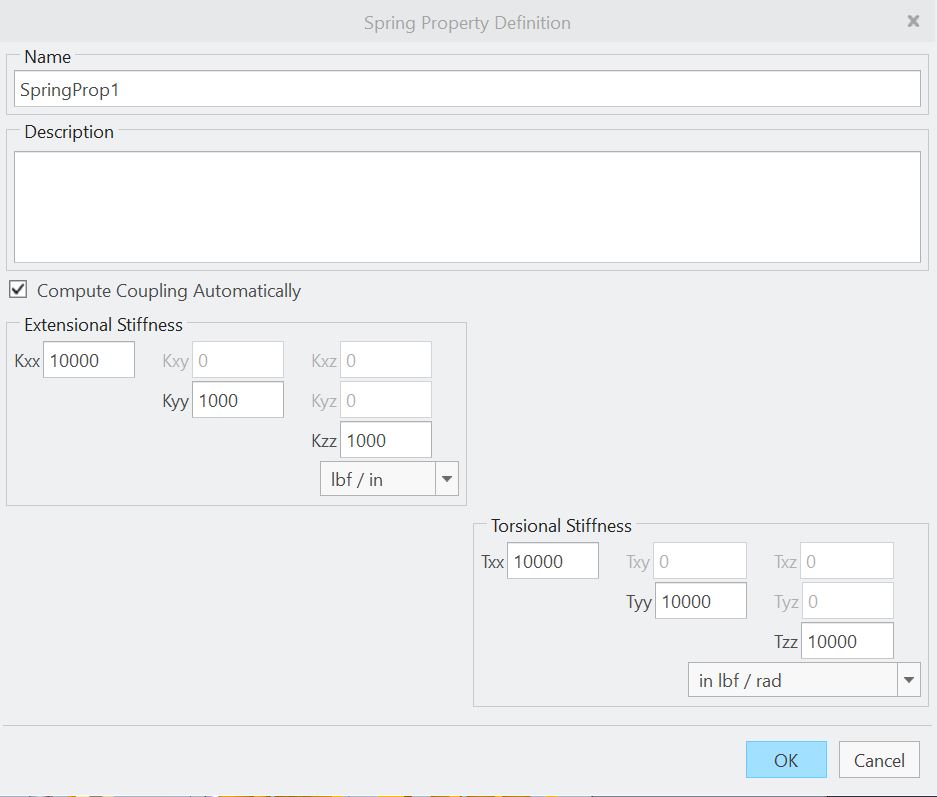Image resolution: width=937 pixels, height=797 pixels.
Task: Open the extensional stiffness units dropdown
Action: (447, 478)
